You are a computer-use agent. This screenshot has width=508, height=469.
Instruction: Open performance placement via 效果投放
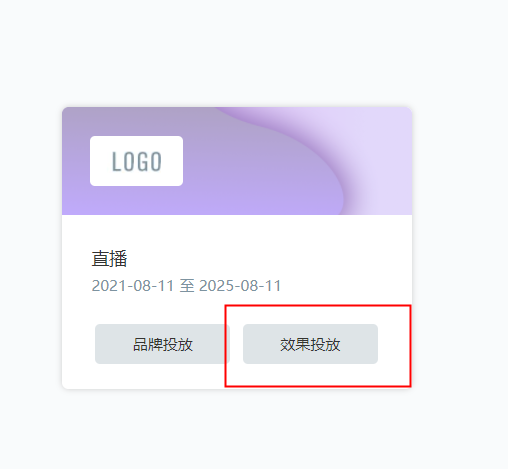(x=310, y=344)
